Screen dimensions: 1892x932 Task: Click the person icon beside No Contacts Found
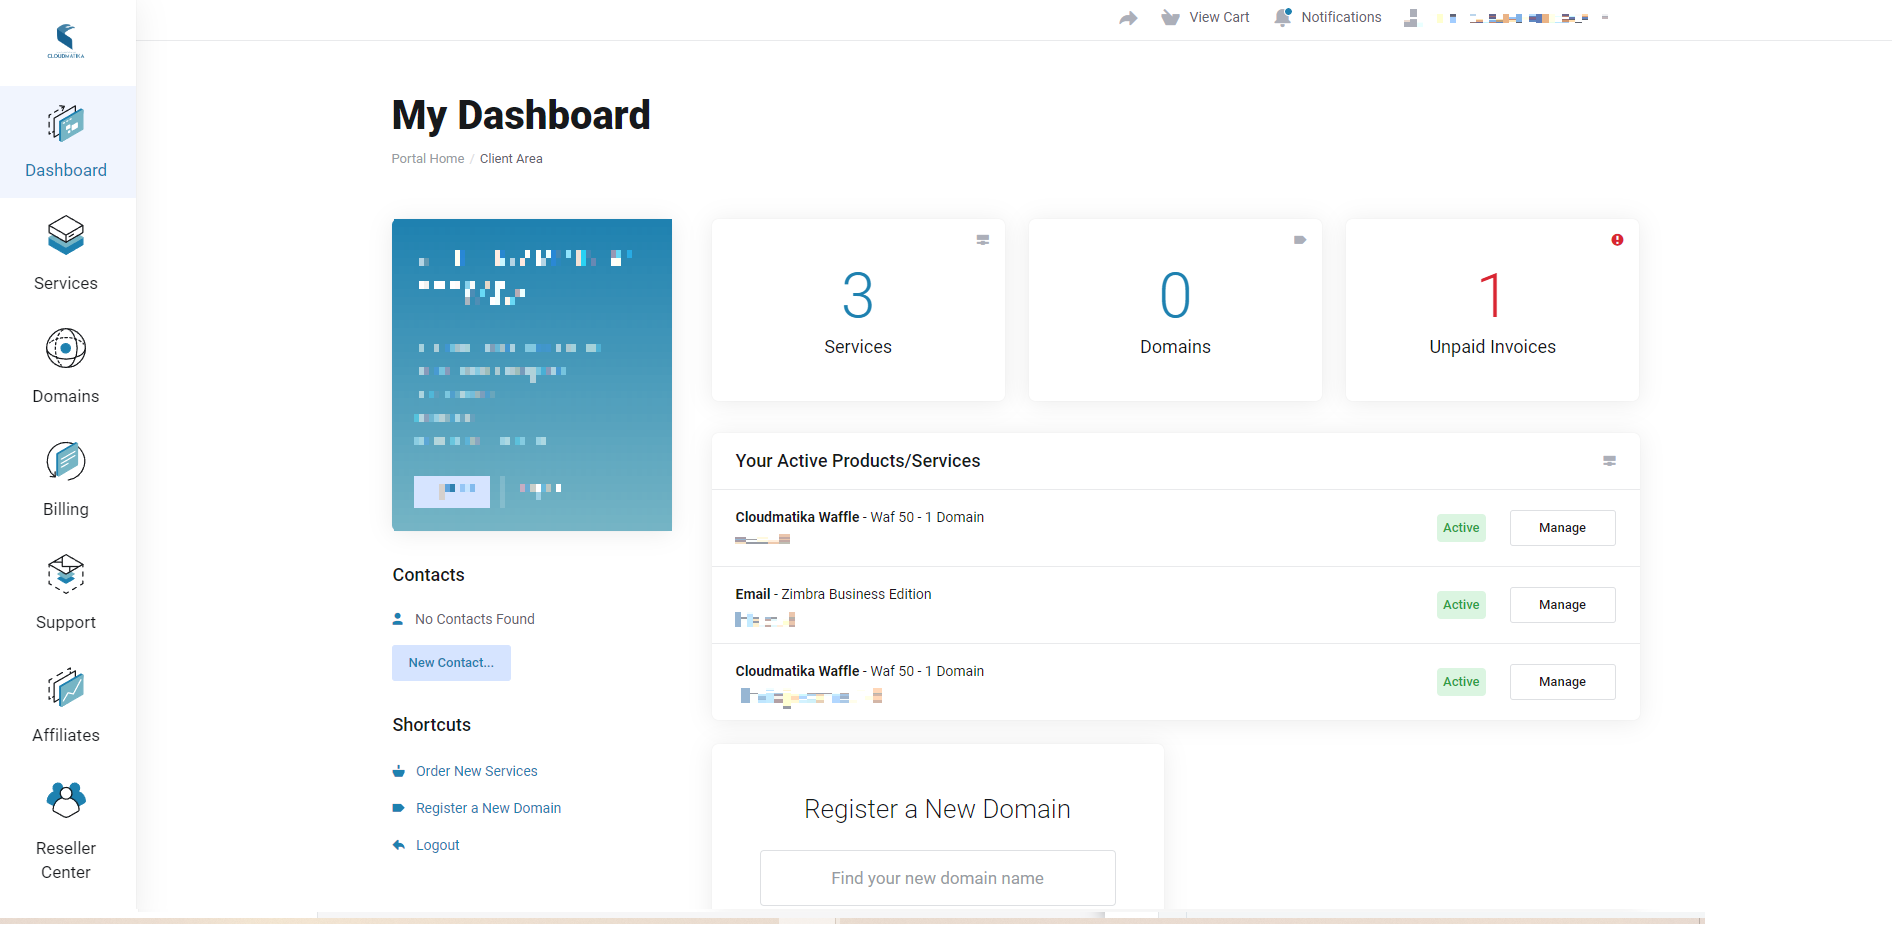point(398,619)
